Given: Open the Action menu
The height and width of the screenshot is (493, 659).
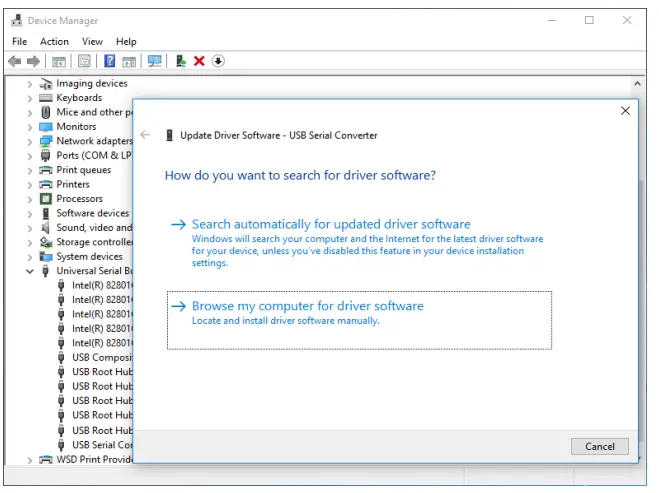Looking at the screenshot, I should (x=54, y=42).
